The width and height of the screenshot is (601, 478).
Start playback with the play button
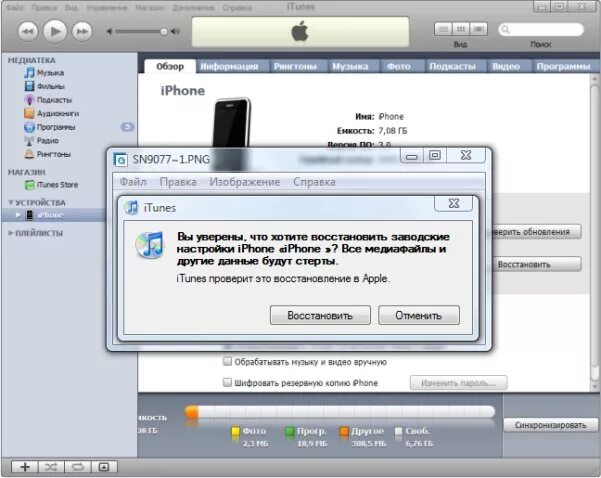55,31
